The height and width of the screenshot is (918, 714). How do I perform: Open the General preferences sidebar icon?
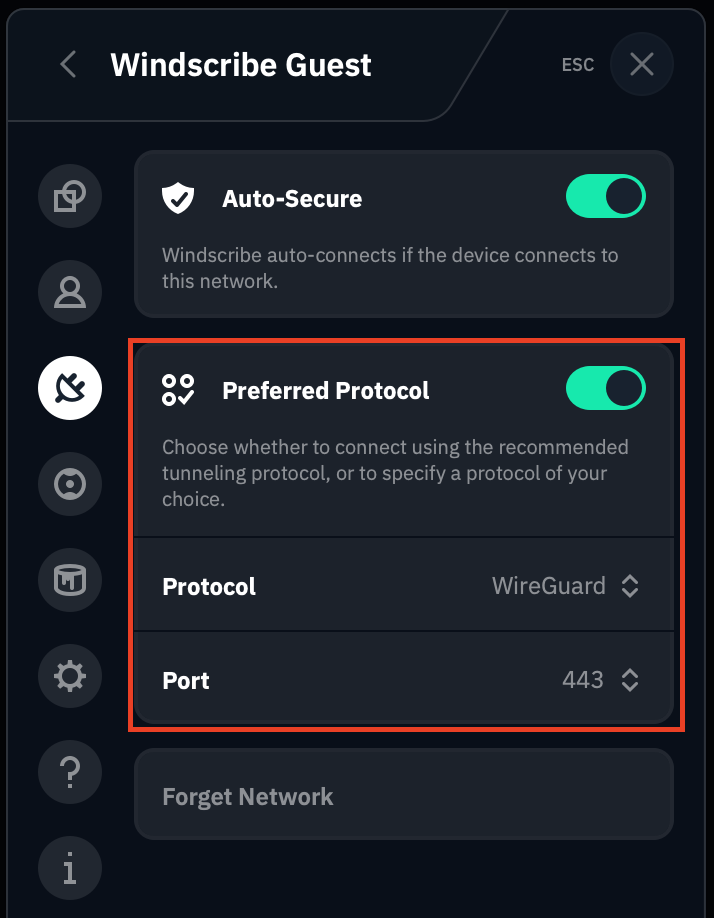(x=70, y=196)
